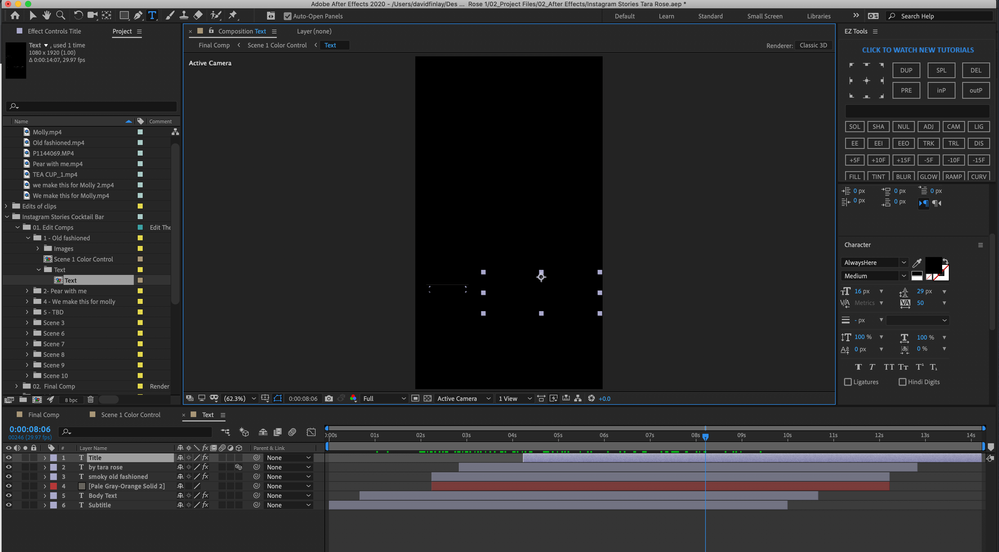Open the Small Screen workspace
Screen dimensions: 999x552
point(764,17)
